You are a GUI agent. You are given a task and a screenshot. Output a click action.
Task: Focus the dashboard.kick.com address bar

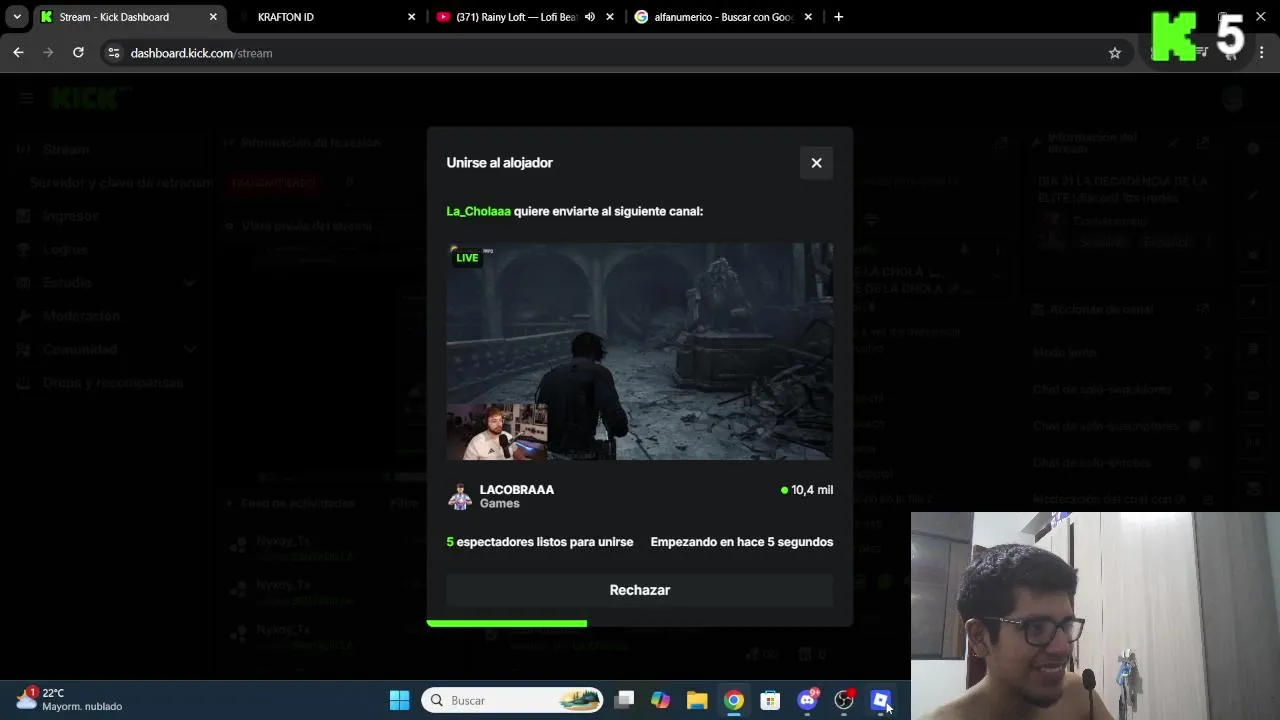tap(615, 53)
